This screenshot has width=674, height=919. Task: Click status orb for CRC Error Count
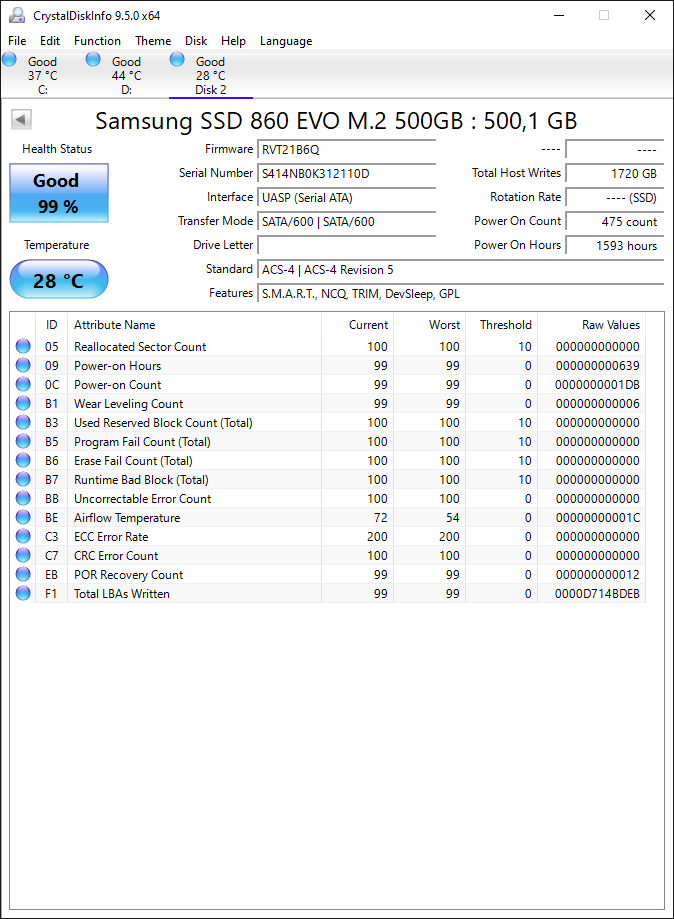23,555
